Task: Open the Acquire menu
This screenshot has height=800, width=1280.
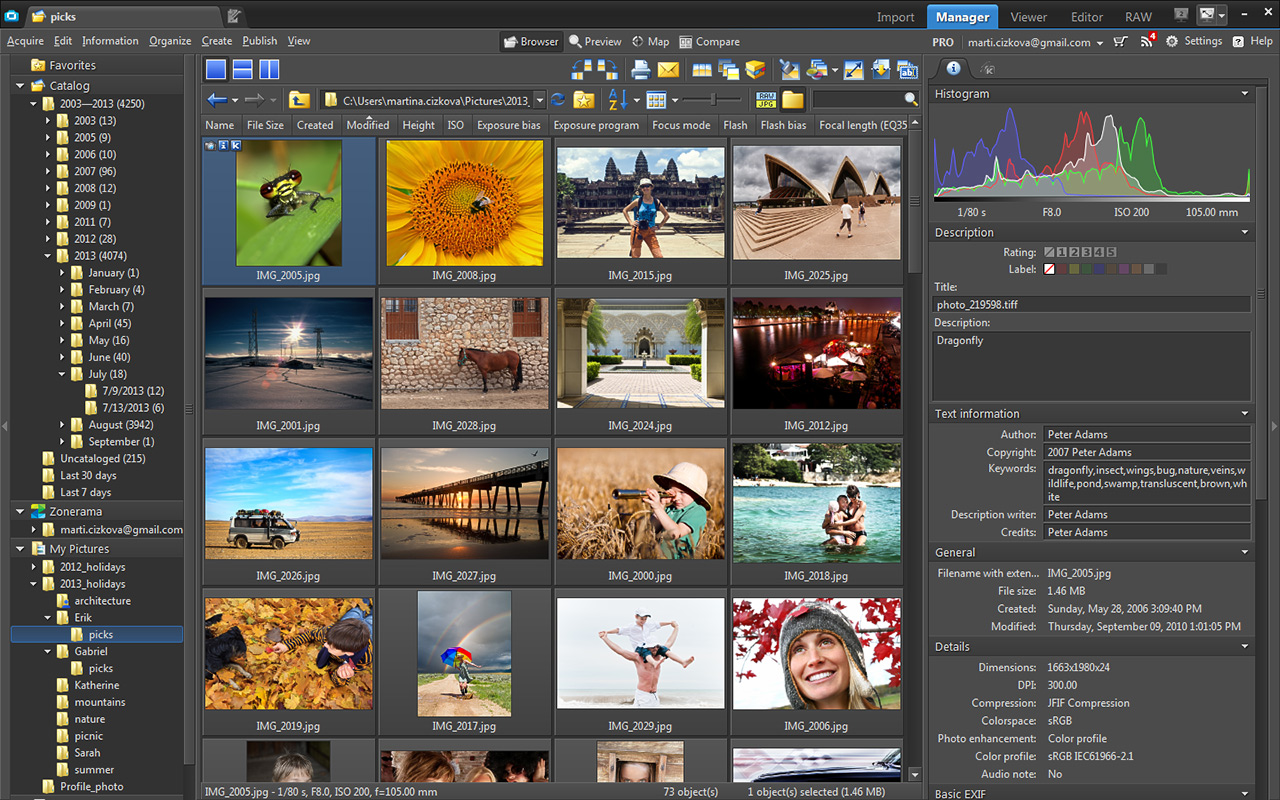Action: [25, 41]
